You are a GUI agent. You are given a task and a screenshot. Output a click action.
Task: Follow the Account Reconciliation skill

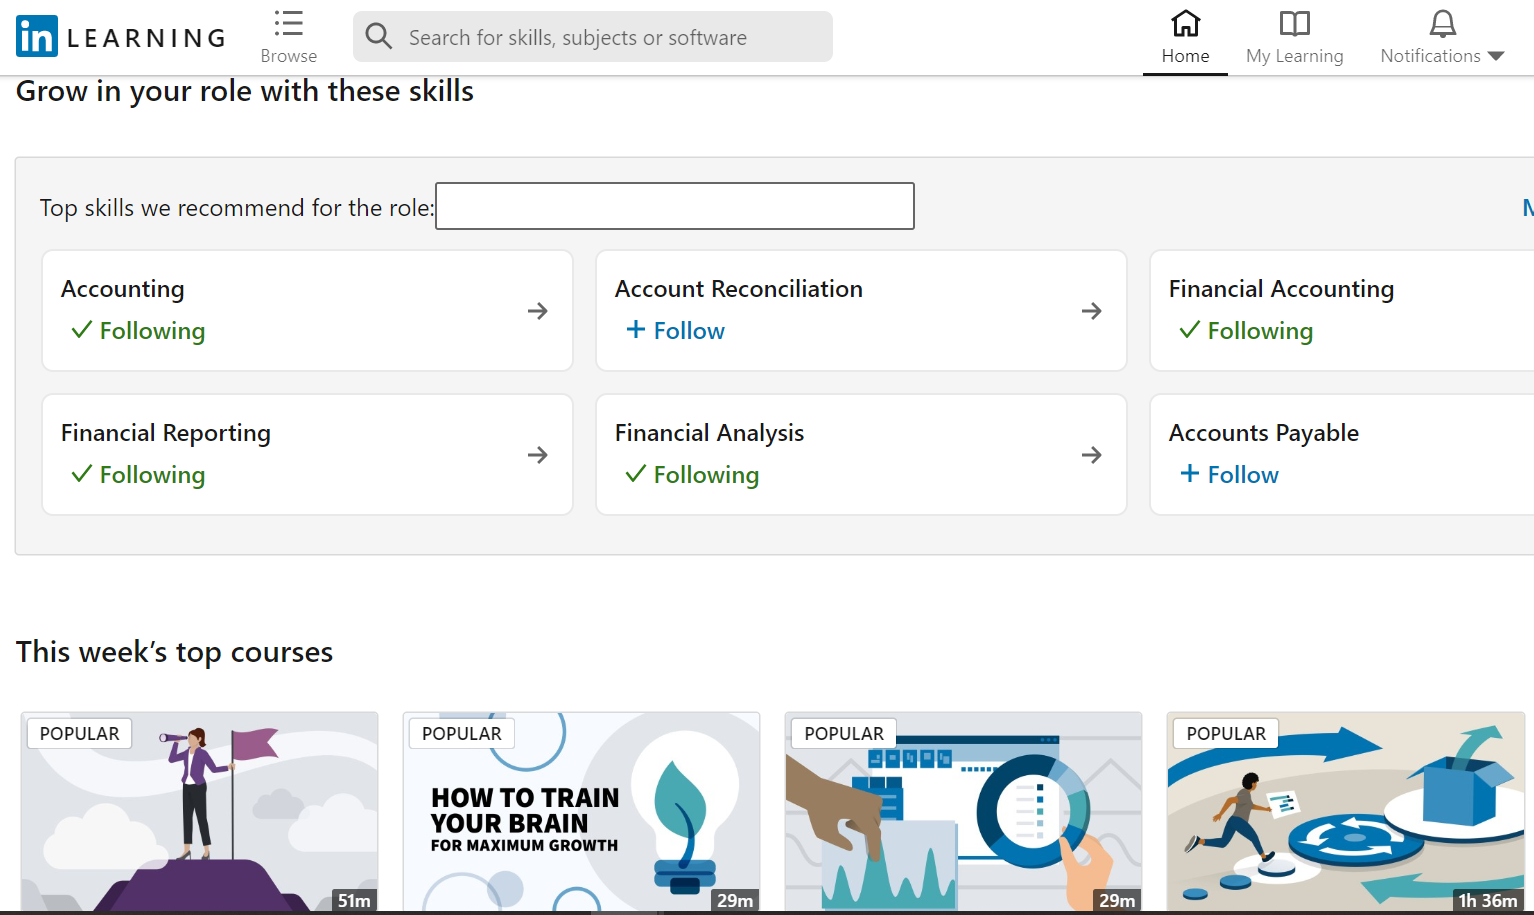674,330
